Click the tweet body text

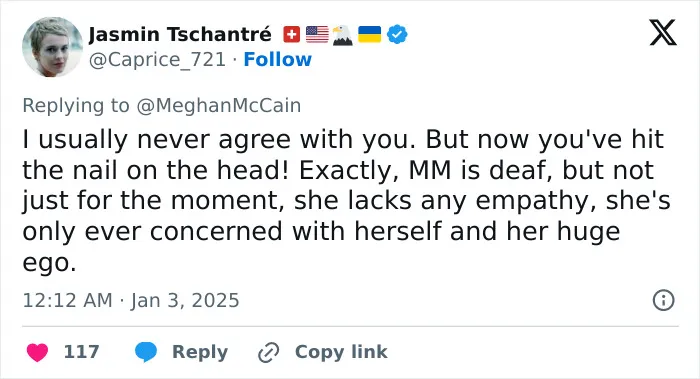346,201
